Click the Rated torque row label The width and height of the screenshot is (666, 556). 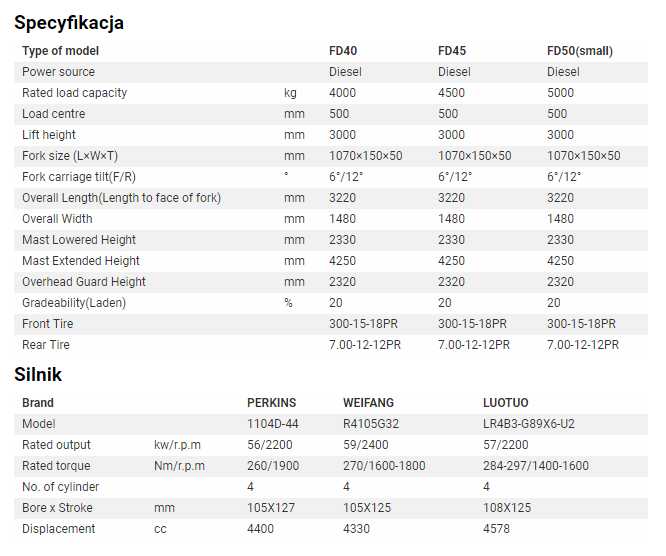(56, 466)
